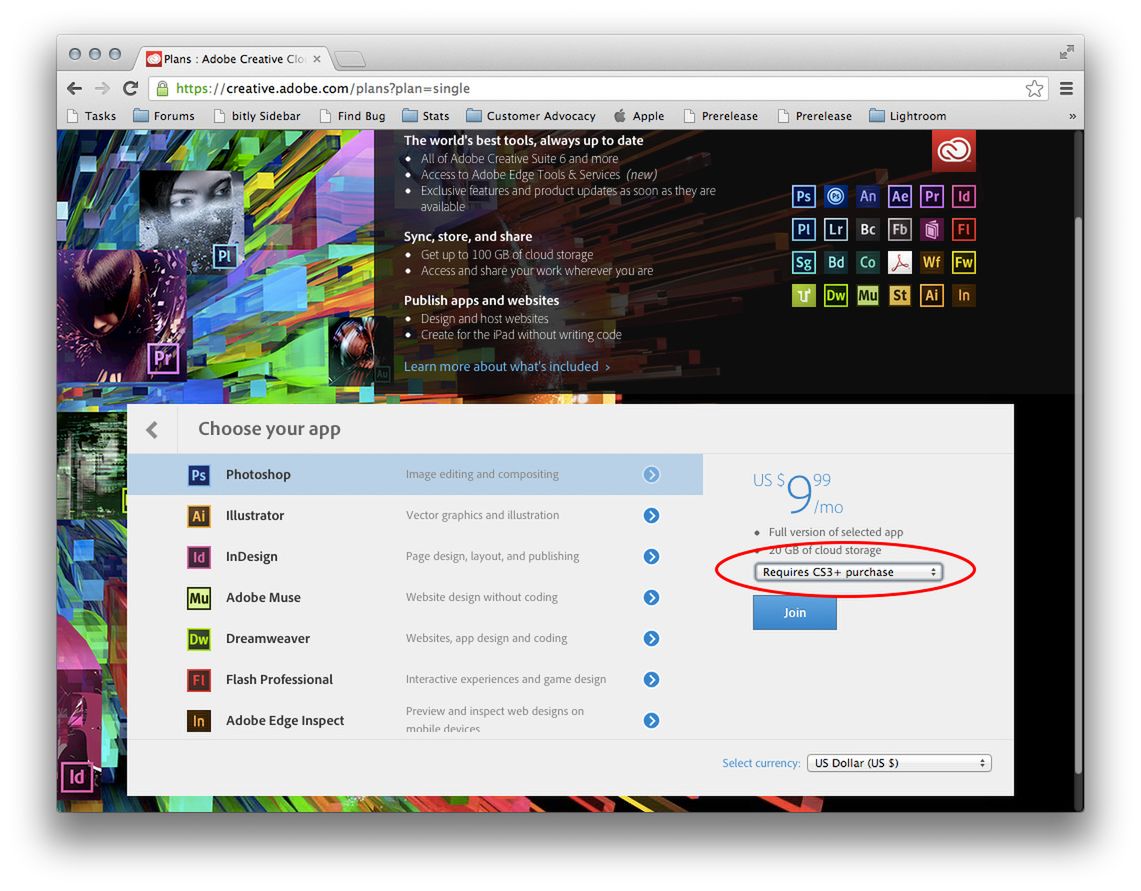Click the green HTTPS padlock icon
1141x891 pixels.
[162, 89]
